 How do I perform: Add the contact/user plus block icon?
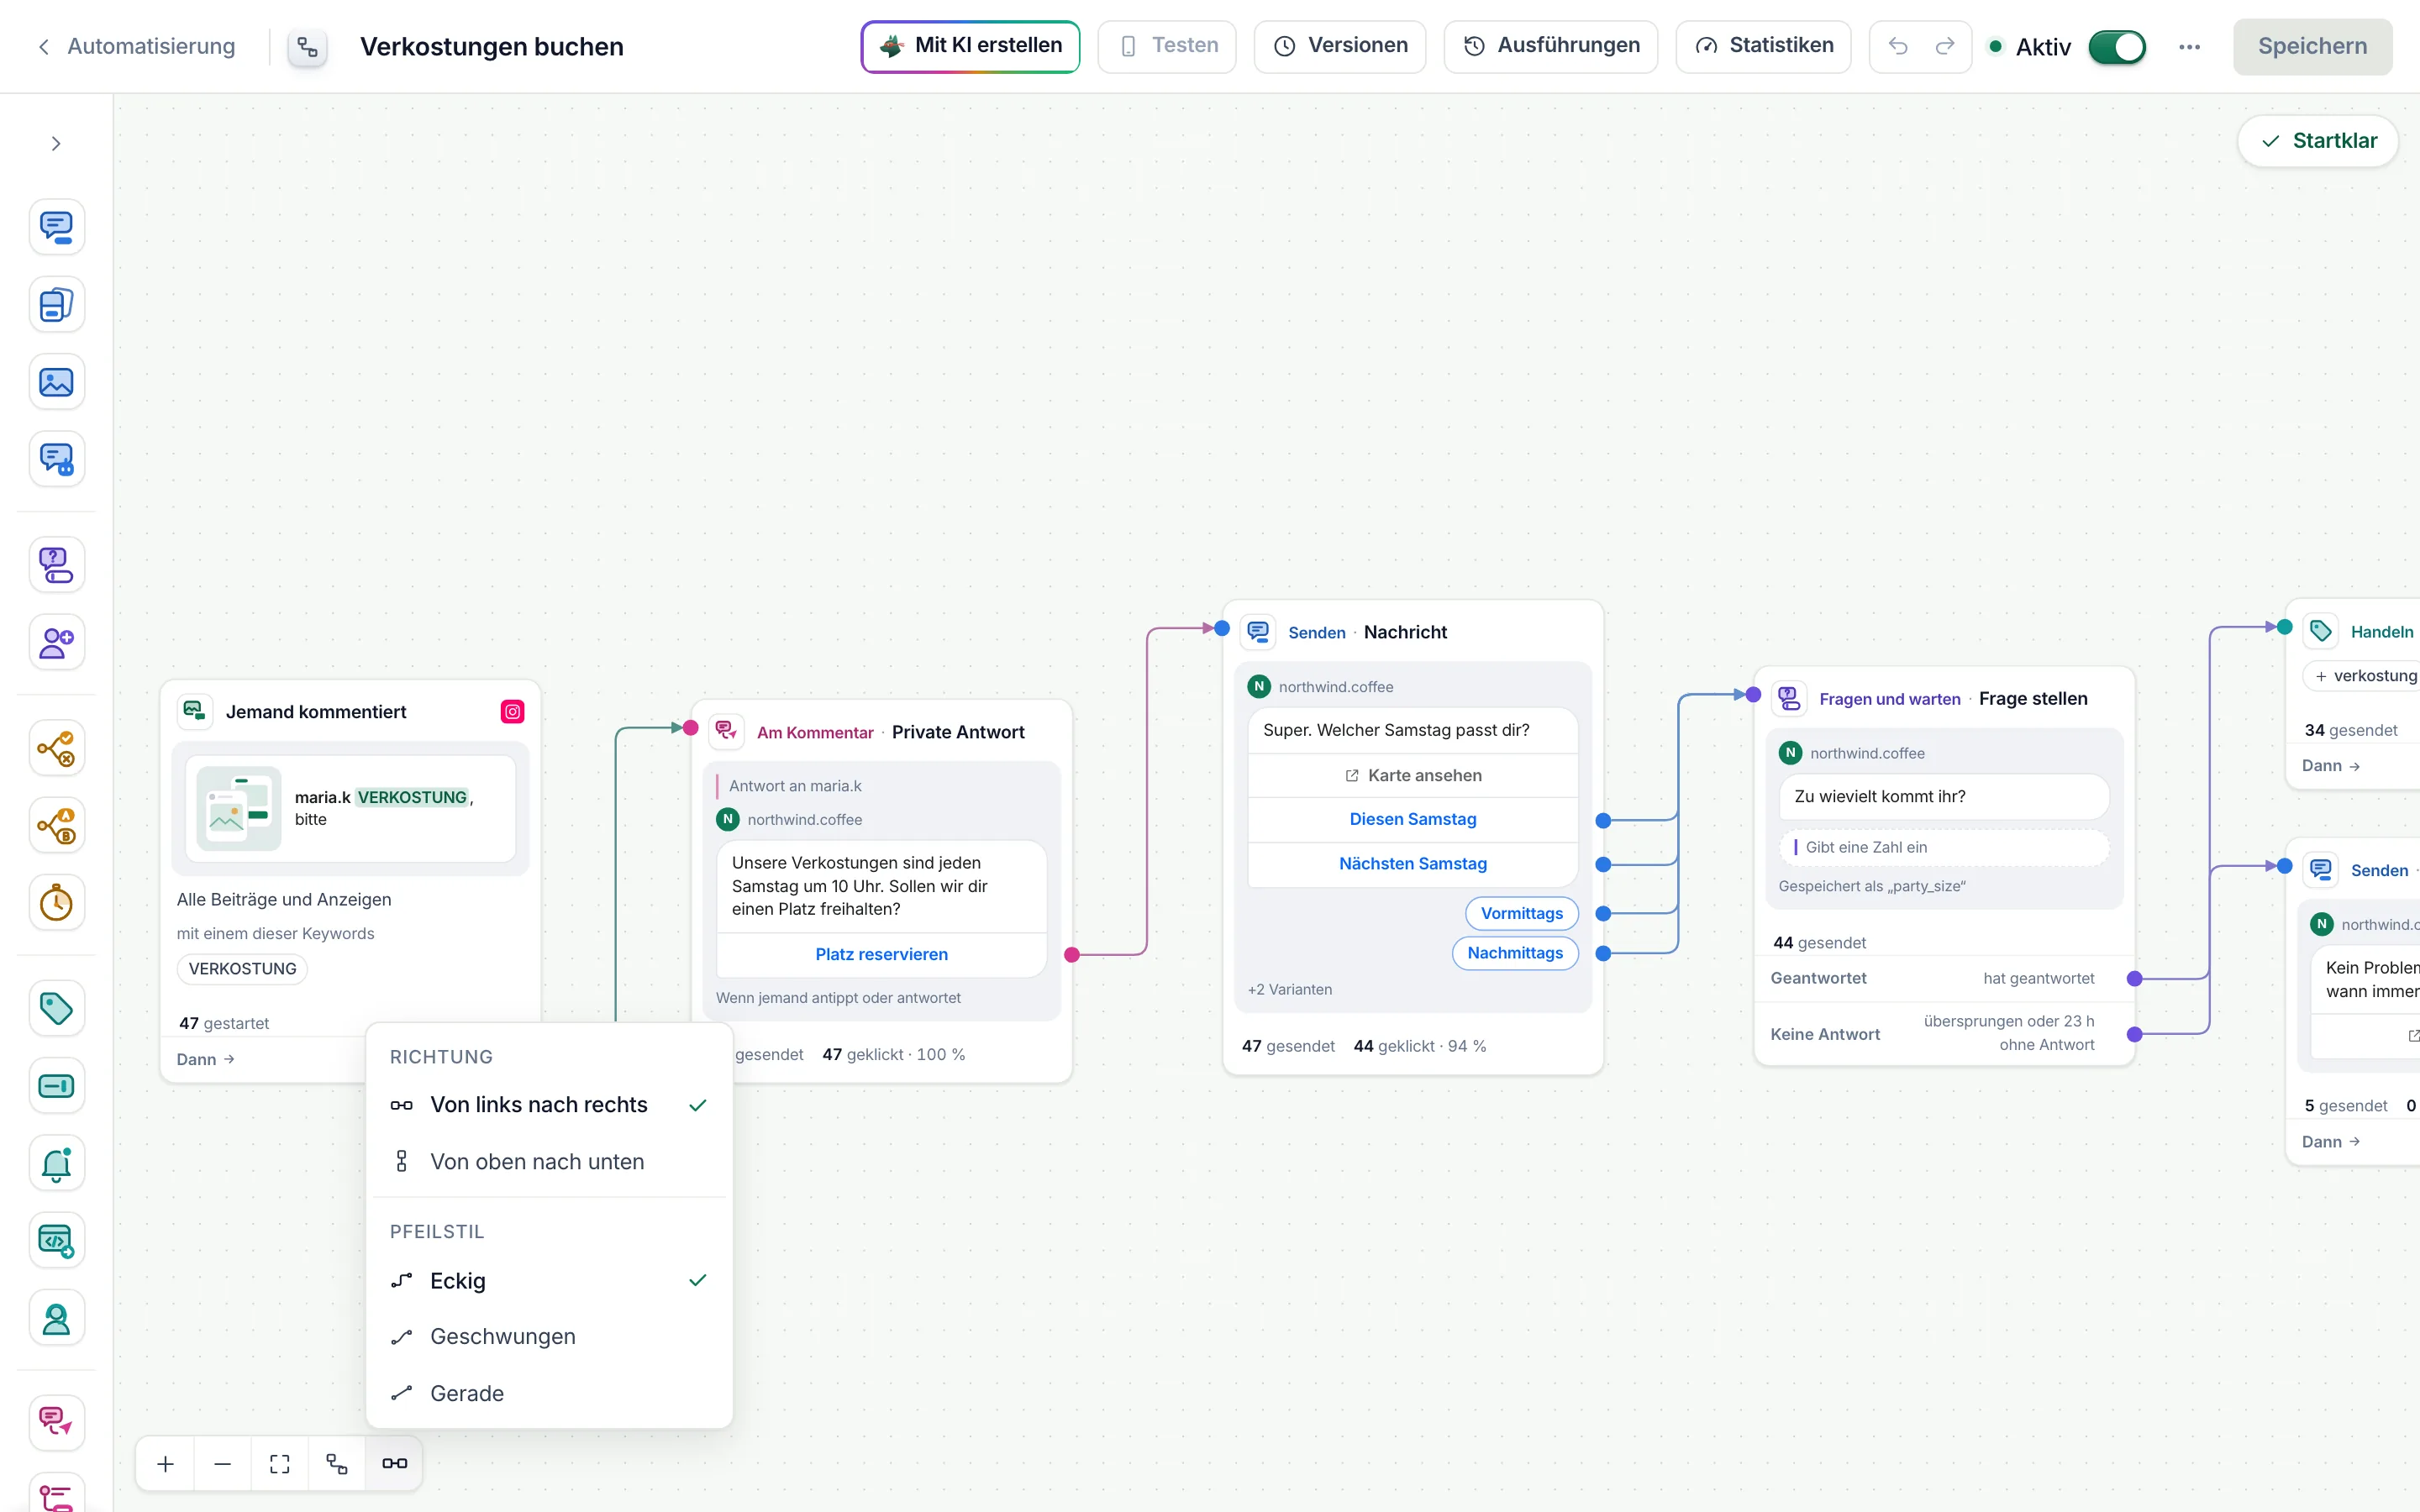tap(56, 642)
